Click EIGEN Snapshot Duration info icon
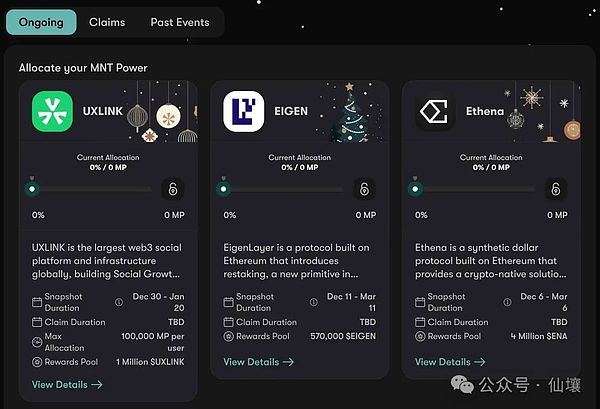The height and width of the screenshot is (409, 600). (x=309, y=302)
